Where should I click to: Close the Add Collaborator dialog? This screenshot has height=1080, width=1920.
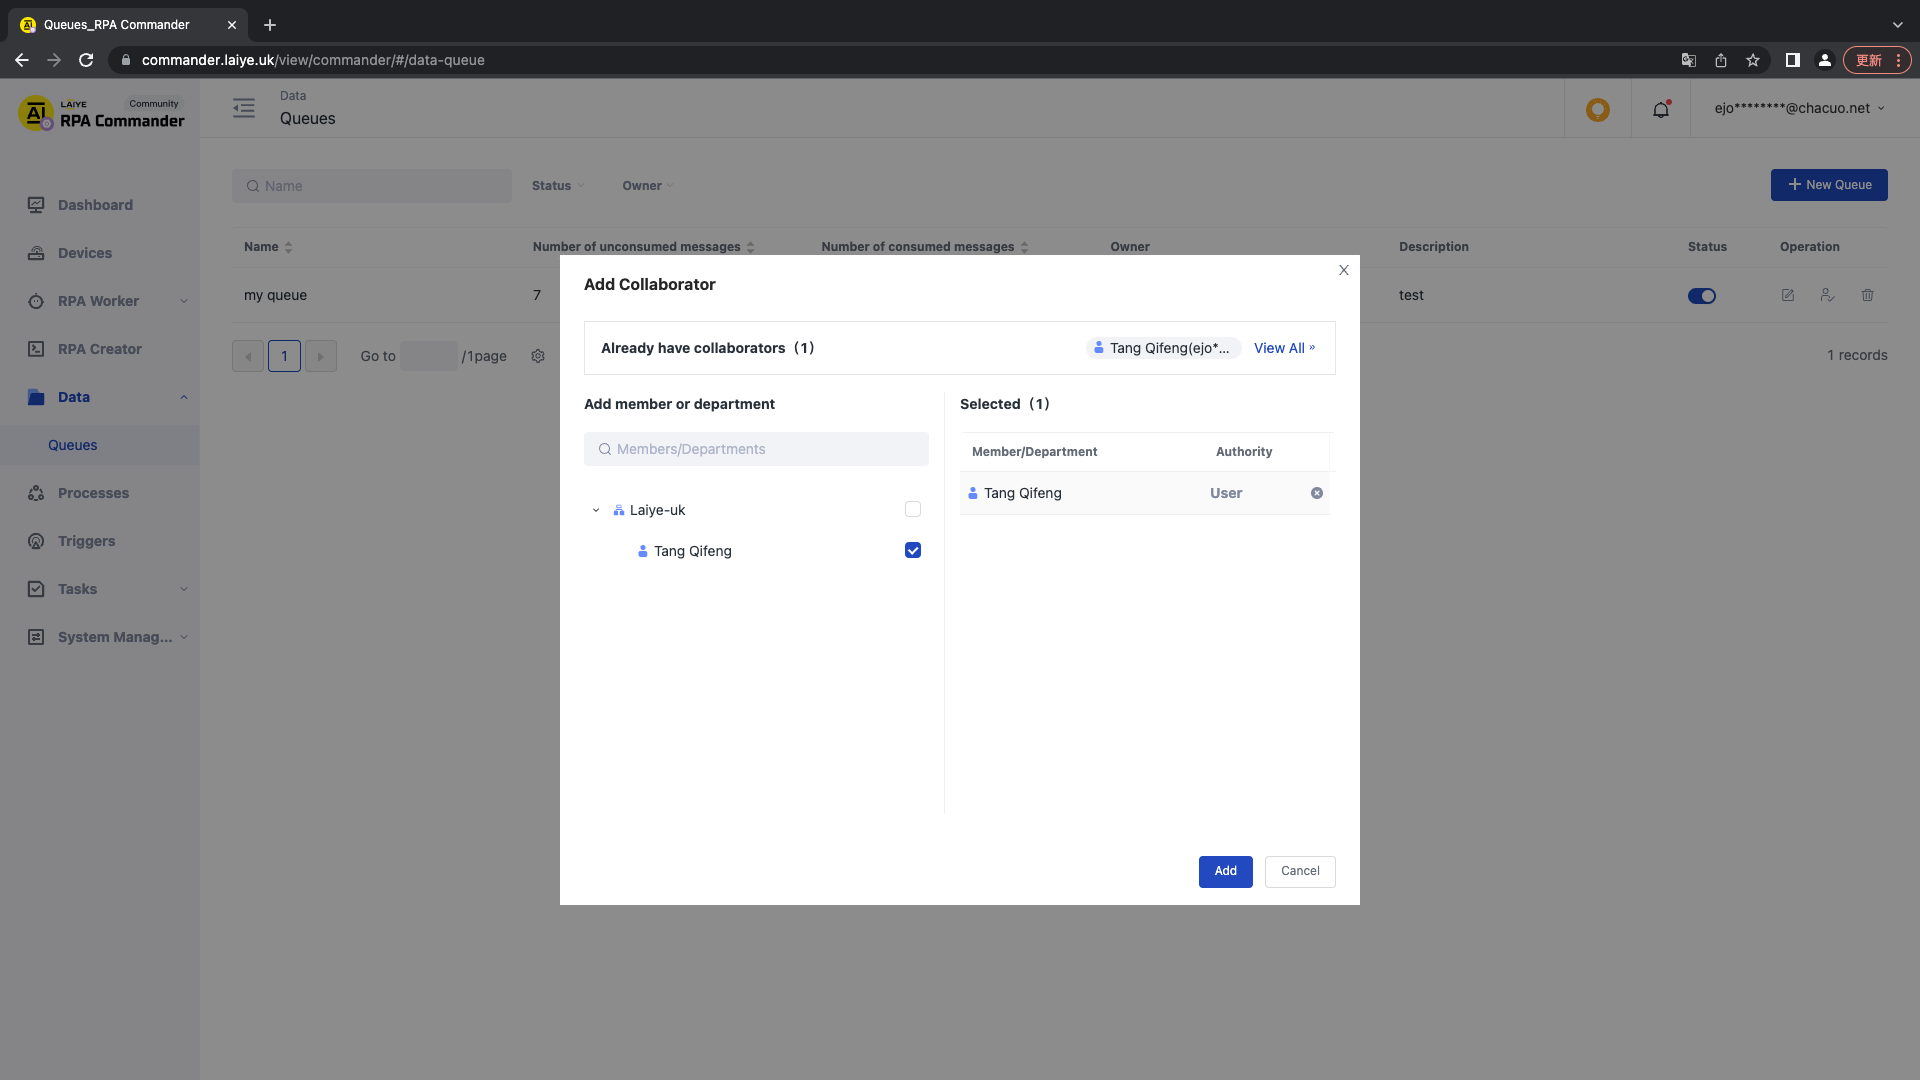click(x=1343, y=270)
